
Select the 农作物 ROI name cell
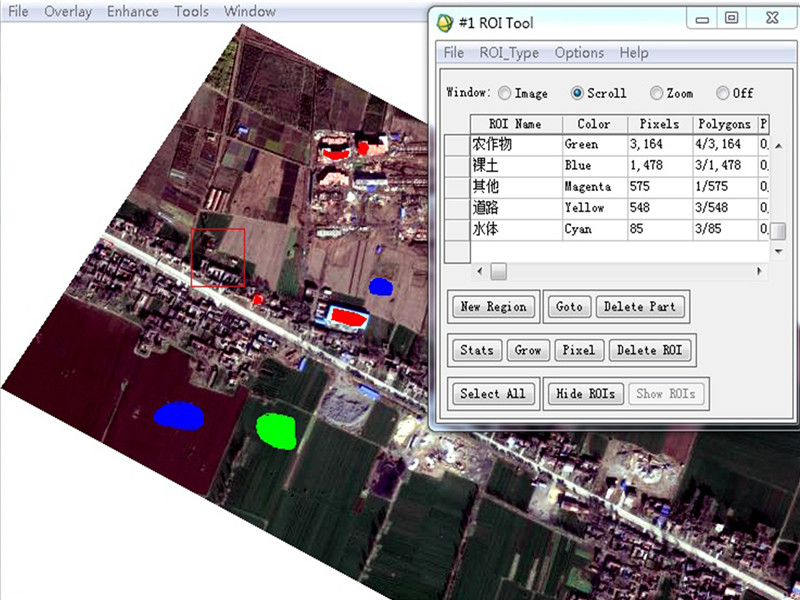click(x=516, y=144)
